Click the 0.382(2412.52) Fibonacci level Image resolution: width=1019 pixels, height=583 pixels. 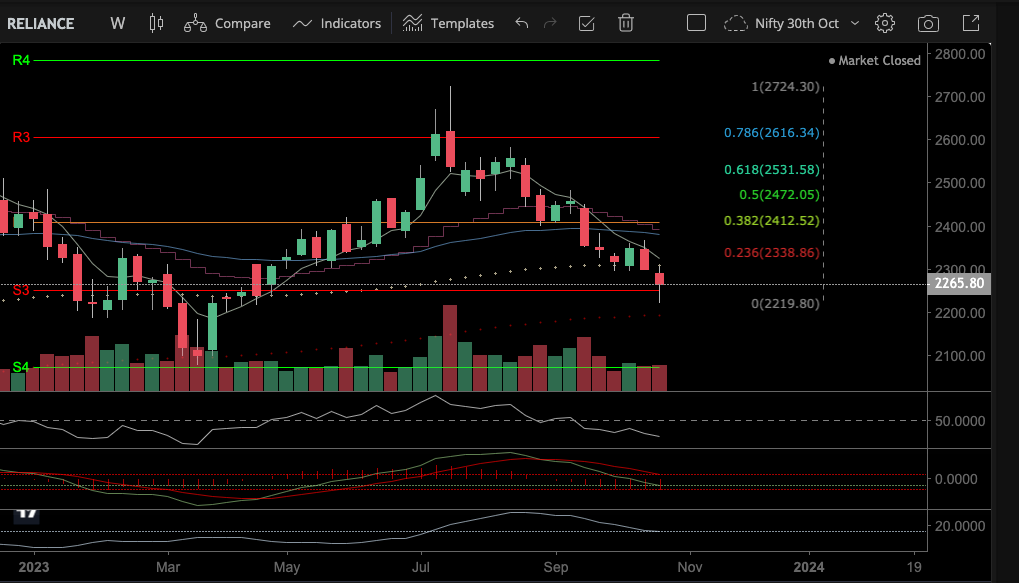pos(771,220)
